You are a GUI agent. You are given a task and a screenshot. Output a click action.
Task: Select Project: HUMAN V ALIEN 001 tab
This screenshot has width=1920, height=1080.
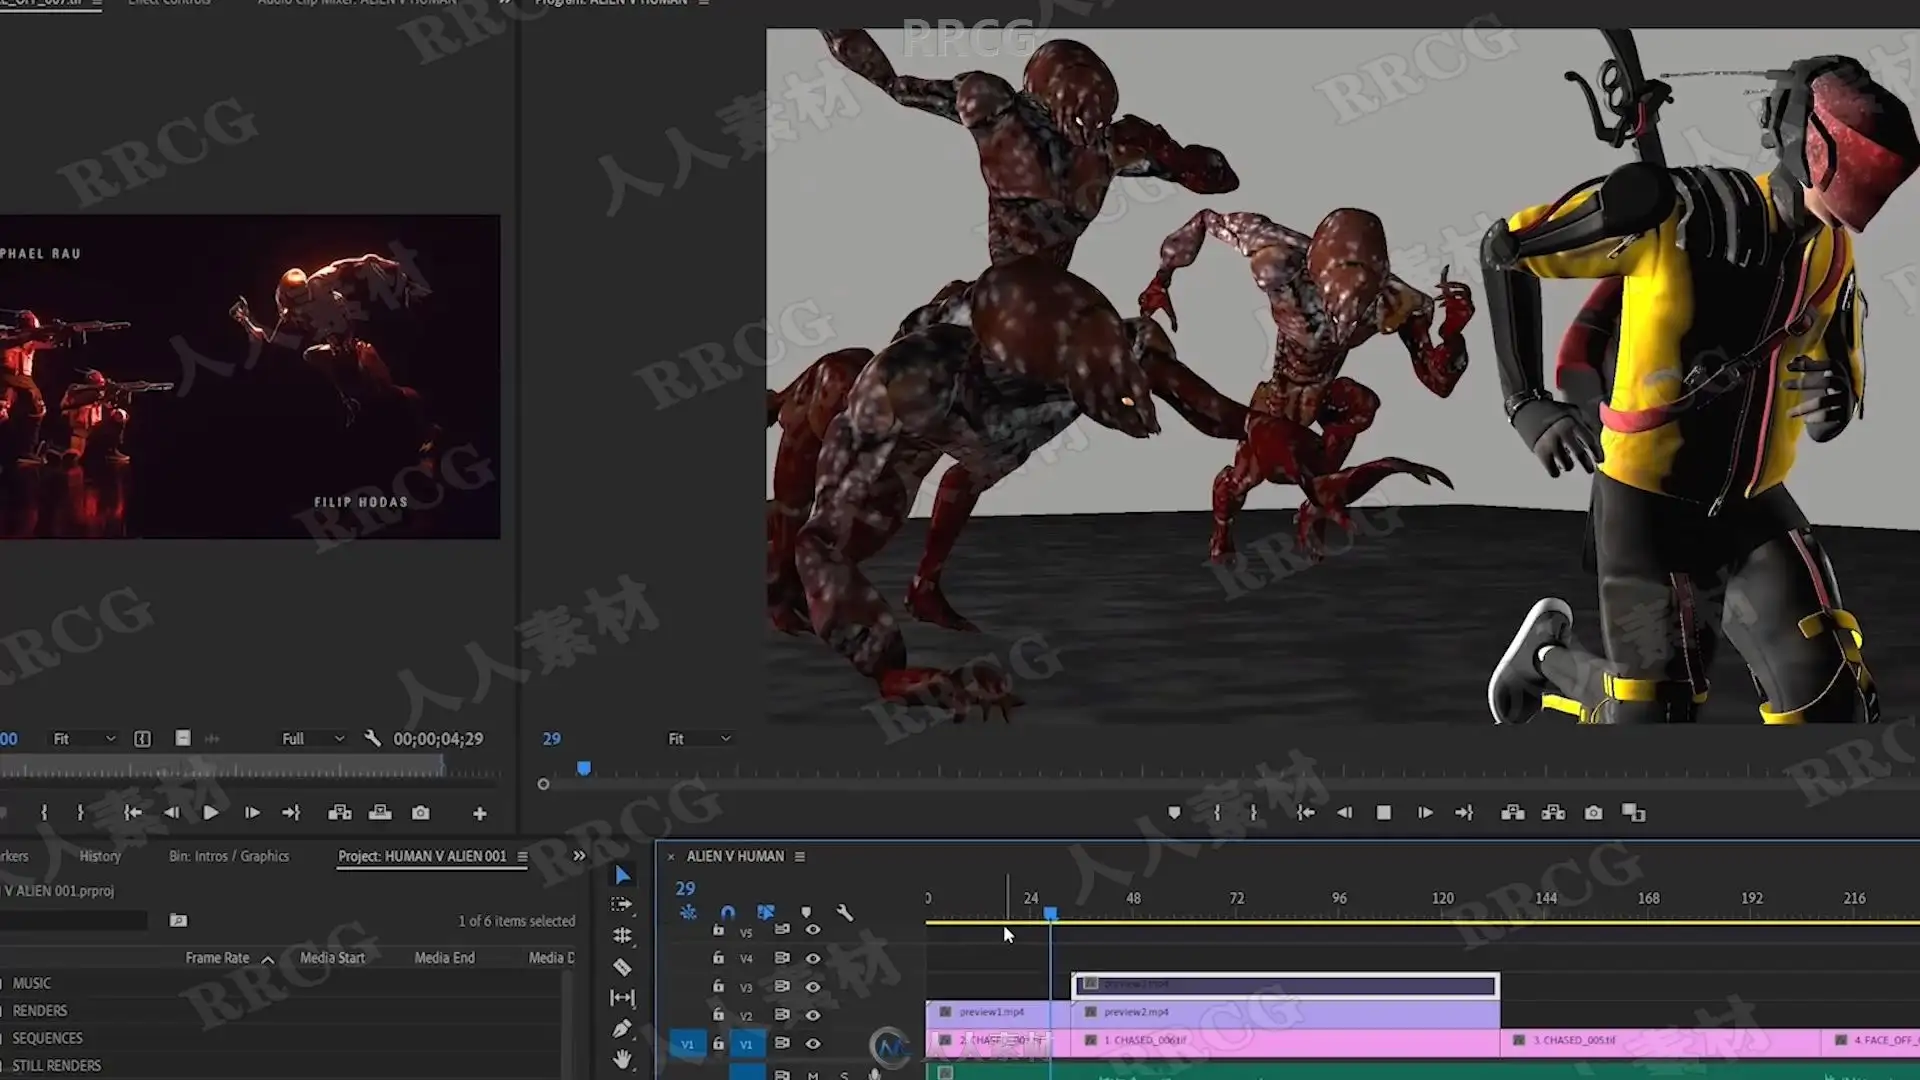point(422,856)
